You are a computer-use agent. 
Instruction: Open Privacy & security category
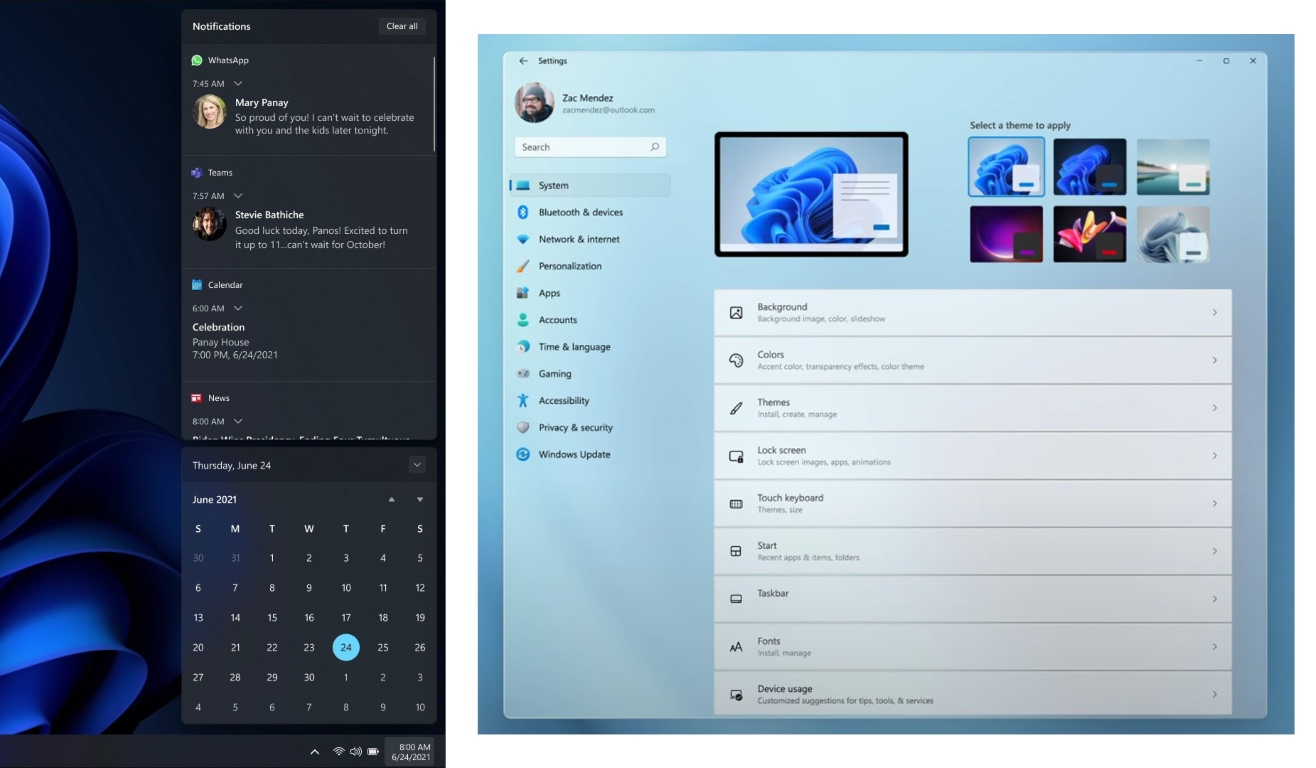click(x=590, y=427)
